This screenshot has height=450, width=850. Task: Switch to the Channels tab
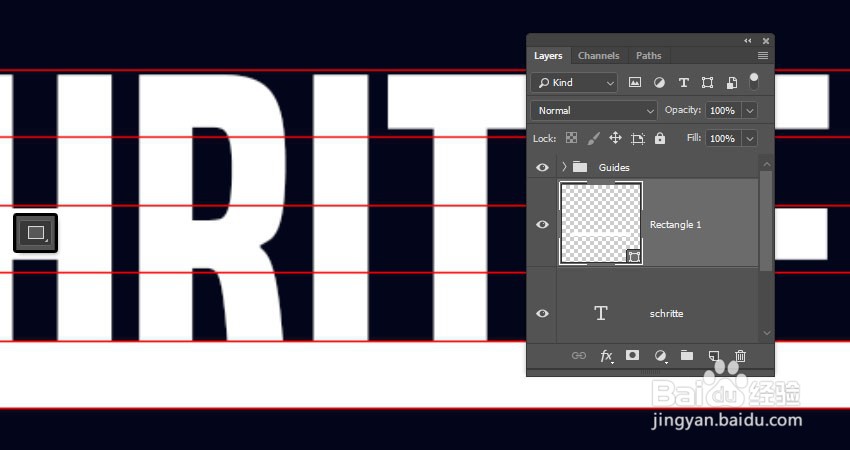[598, 56]
